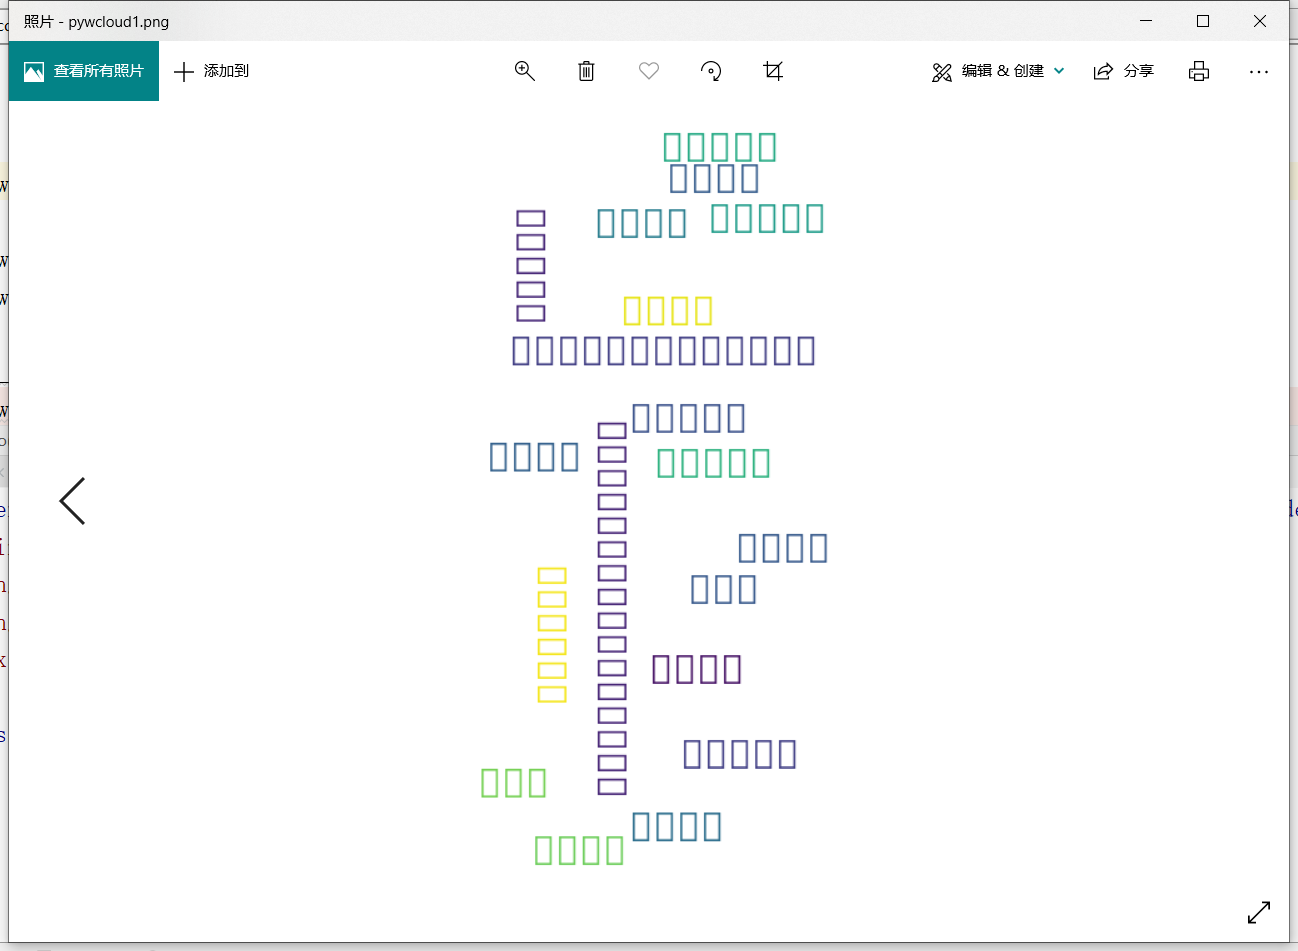1298x951 pixels.
Task: Print the photo with printer icon
Action: 1199,71
